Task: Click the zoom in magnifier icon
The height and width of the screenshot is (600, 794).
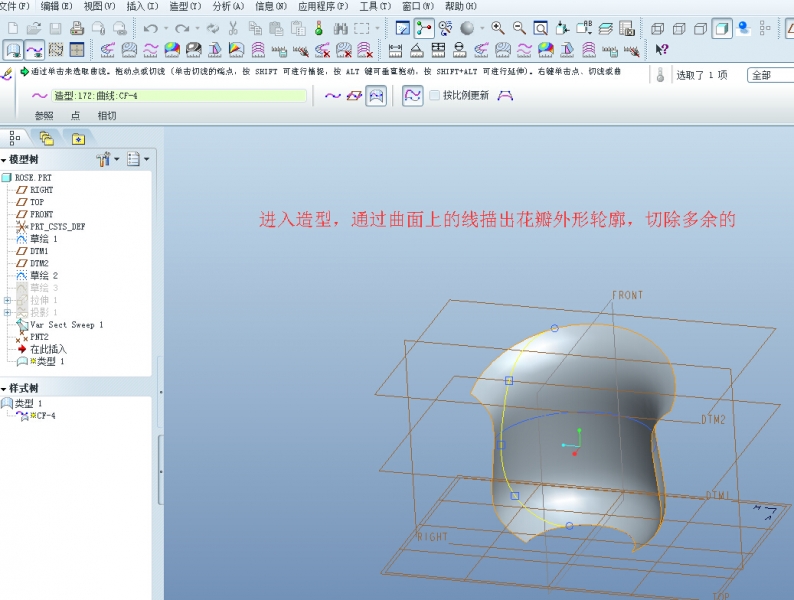Action: [x=497, y=28]
